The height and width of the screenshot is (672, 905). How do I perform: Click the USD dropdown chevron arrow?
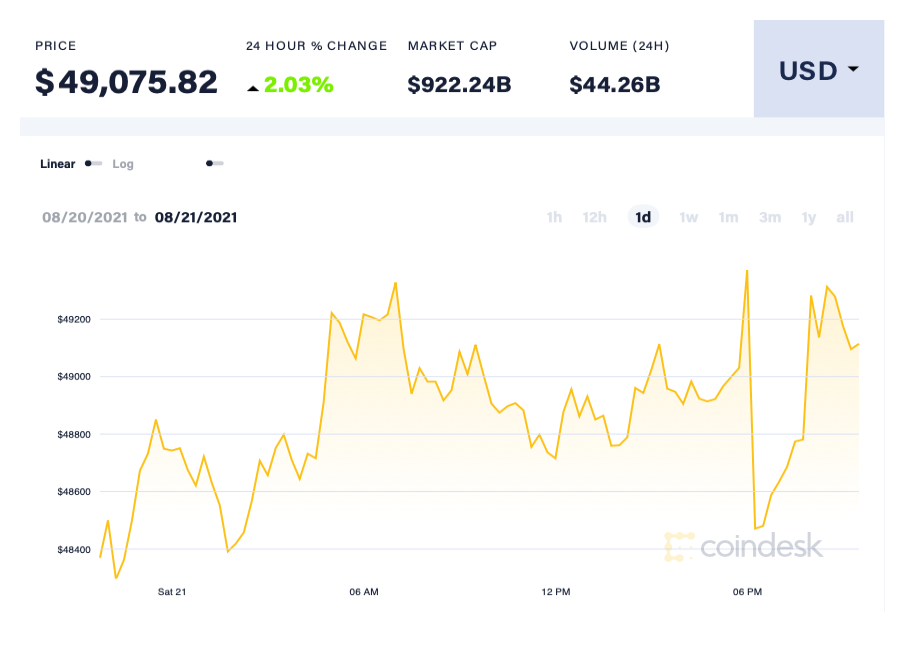[x=852, y=70]
